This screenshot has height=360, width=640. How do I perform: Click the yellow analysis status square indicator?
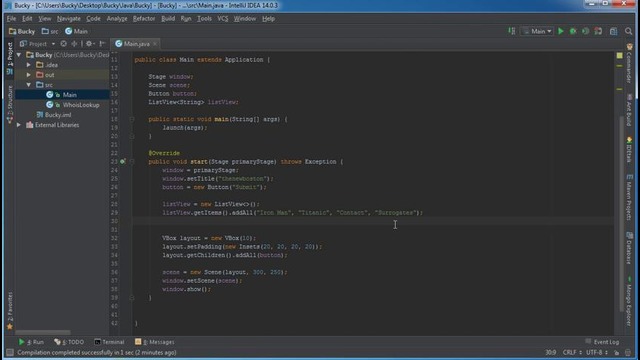pyautogui.click(x=620, y=55)
